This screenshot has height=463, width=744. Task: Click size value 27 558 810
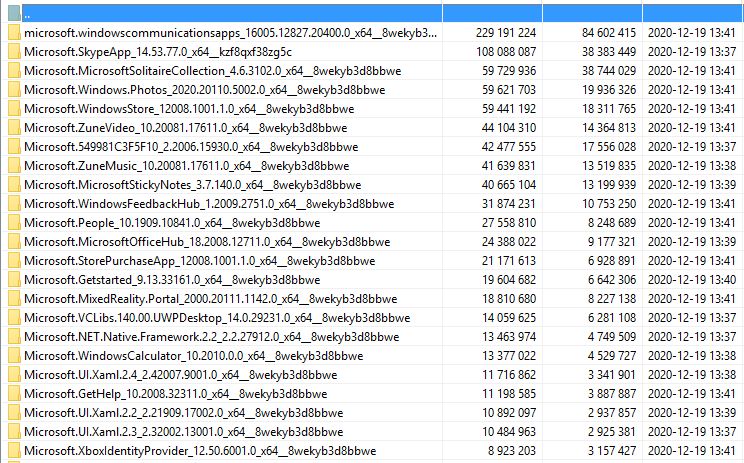click(509, 222)
